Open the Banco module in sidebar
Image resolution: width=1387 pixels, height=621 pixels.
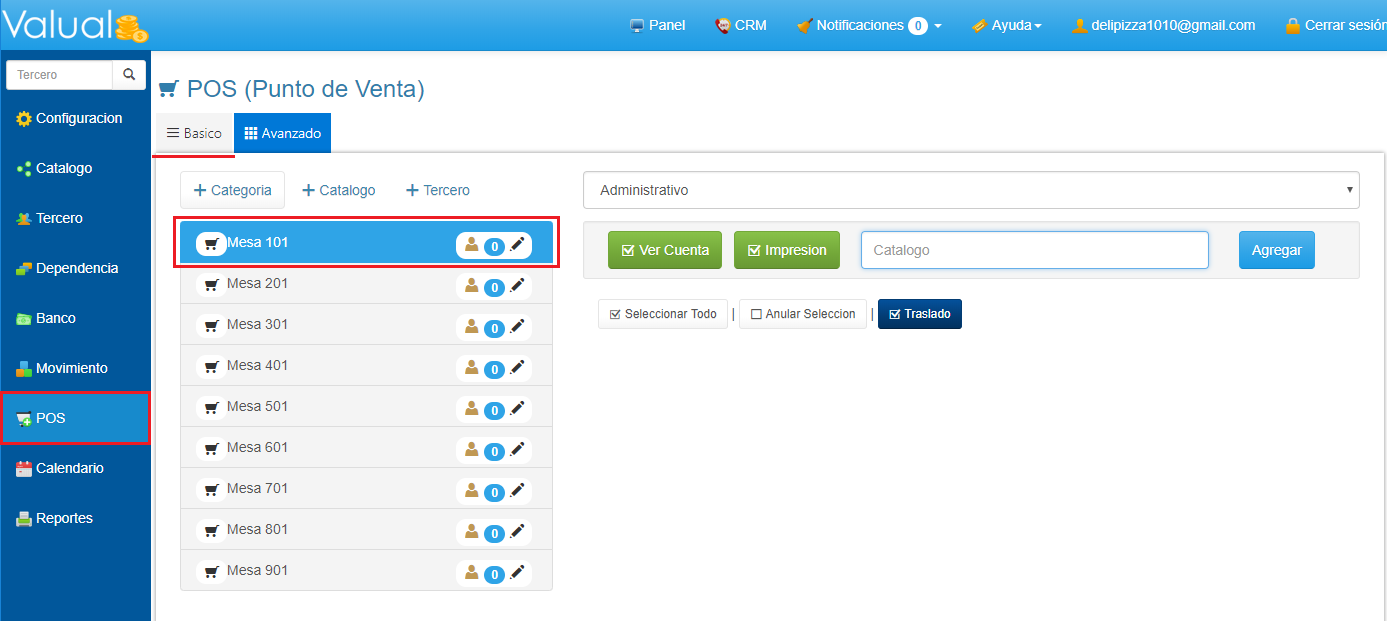click(x=55, y=319)
